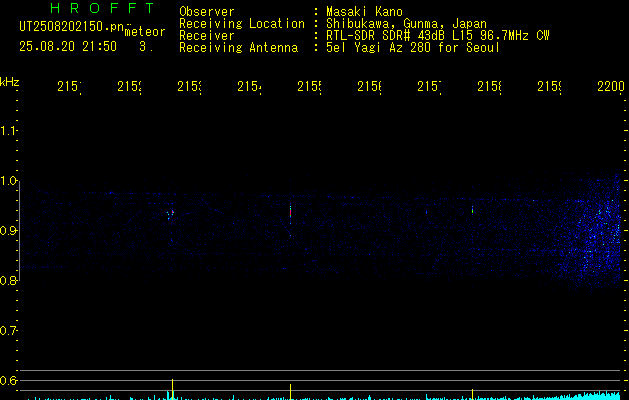Viewport: 629px width, 400px height.
Task: Click the Receiving Location label
Action: [242, 24]
